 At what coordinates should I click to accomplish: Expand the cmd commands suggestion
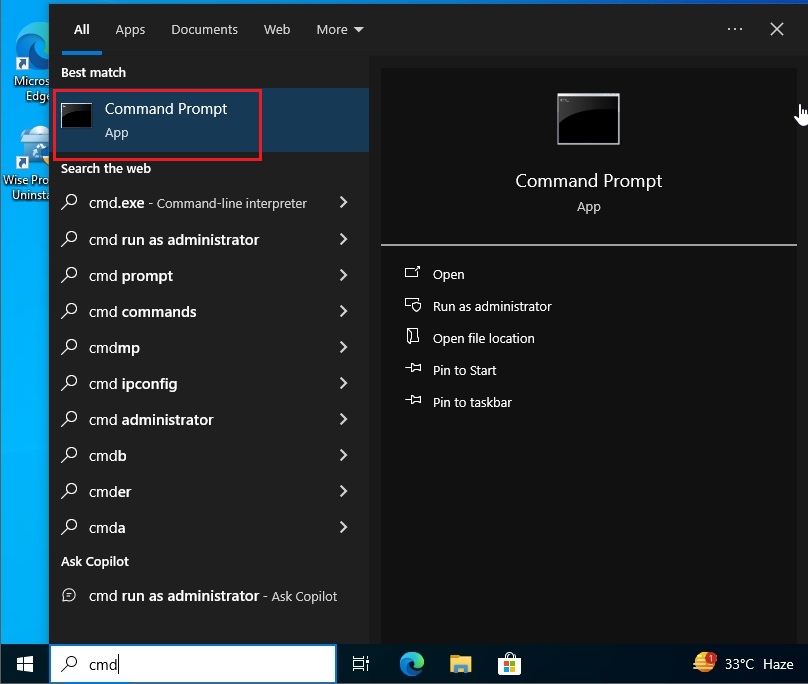pos(345,311)
